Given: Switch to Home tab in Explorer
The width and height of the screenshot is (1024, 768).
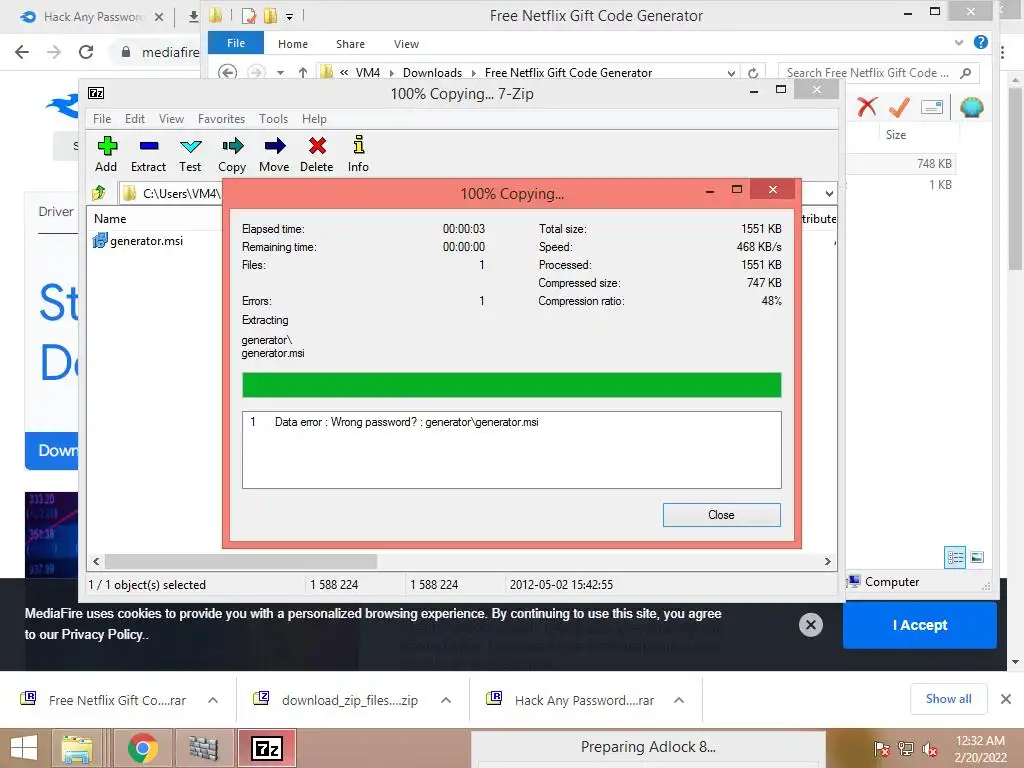Looking at the screenshot, I should 293,44.
